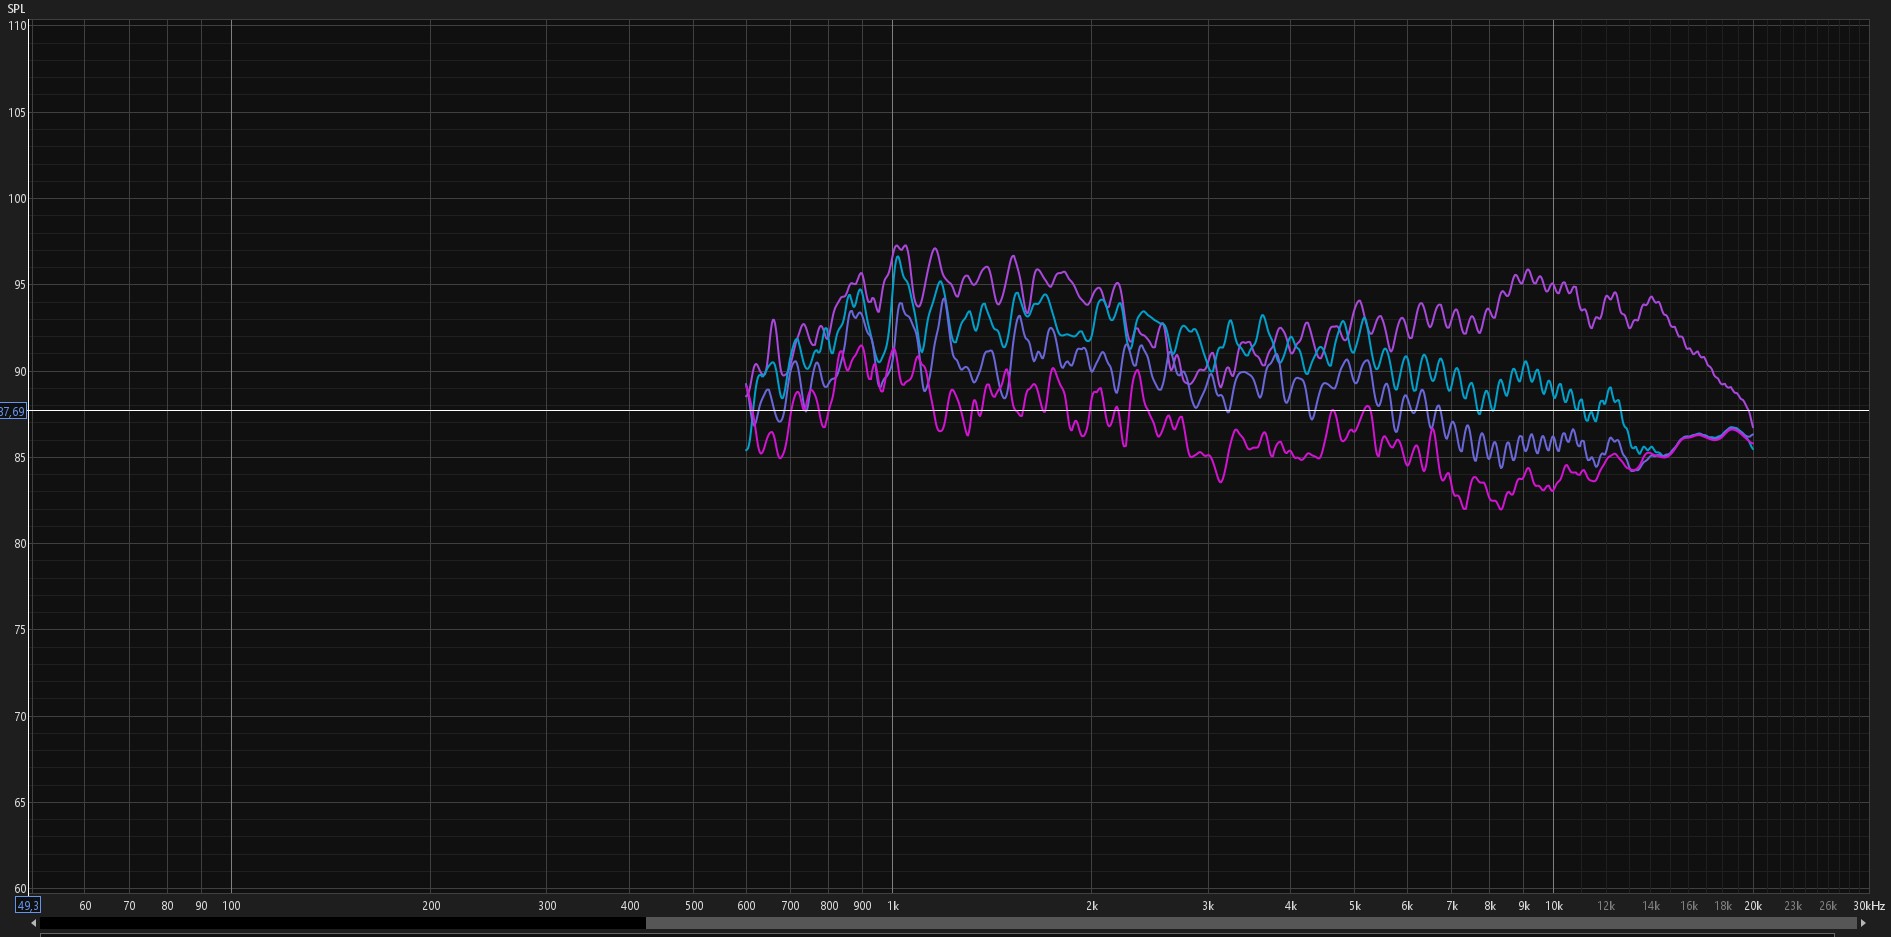Click the 1k frequency axis label
1891x937 pixels.
[x=893, y=906]
